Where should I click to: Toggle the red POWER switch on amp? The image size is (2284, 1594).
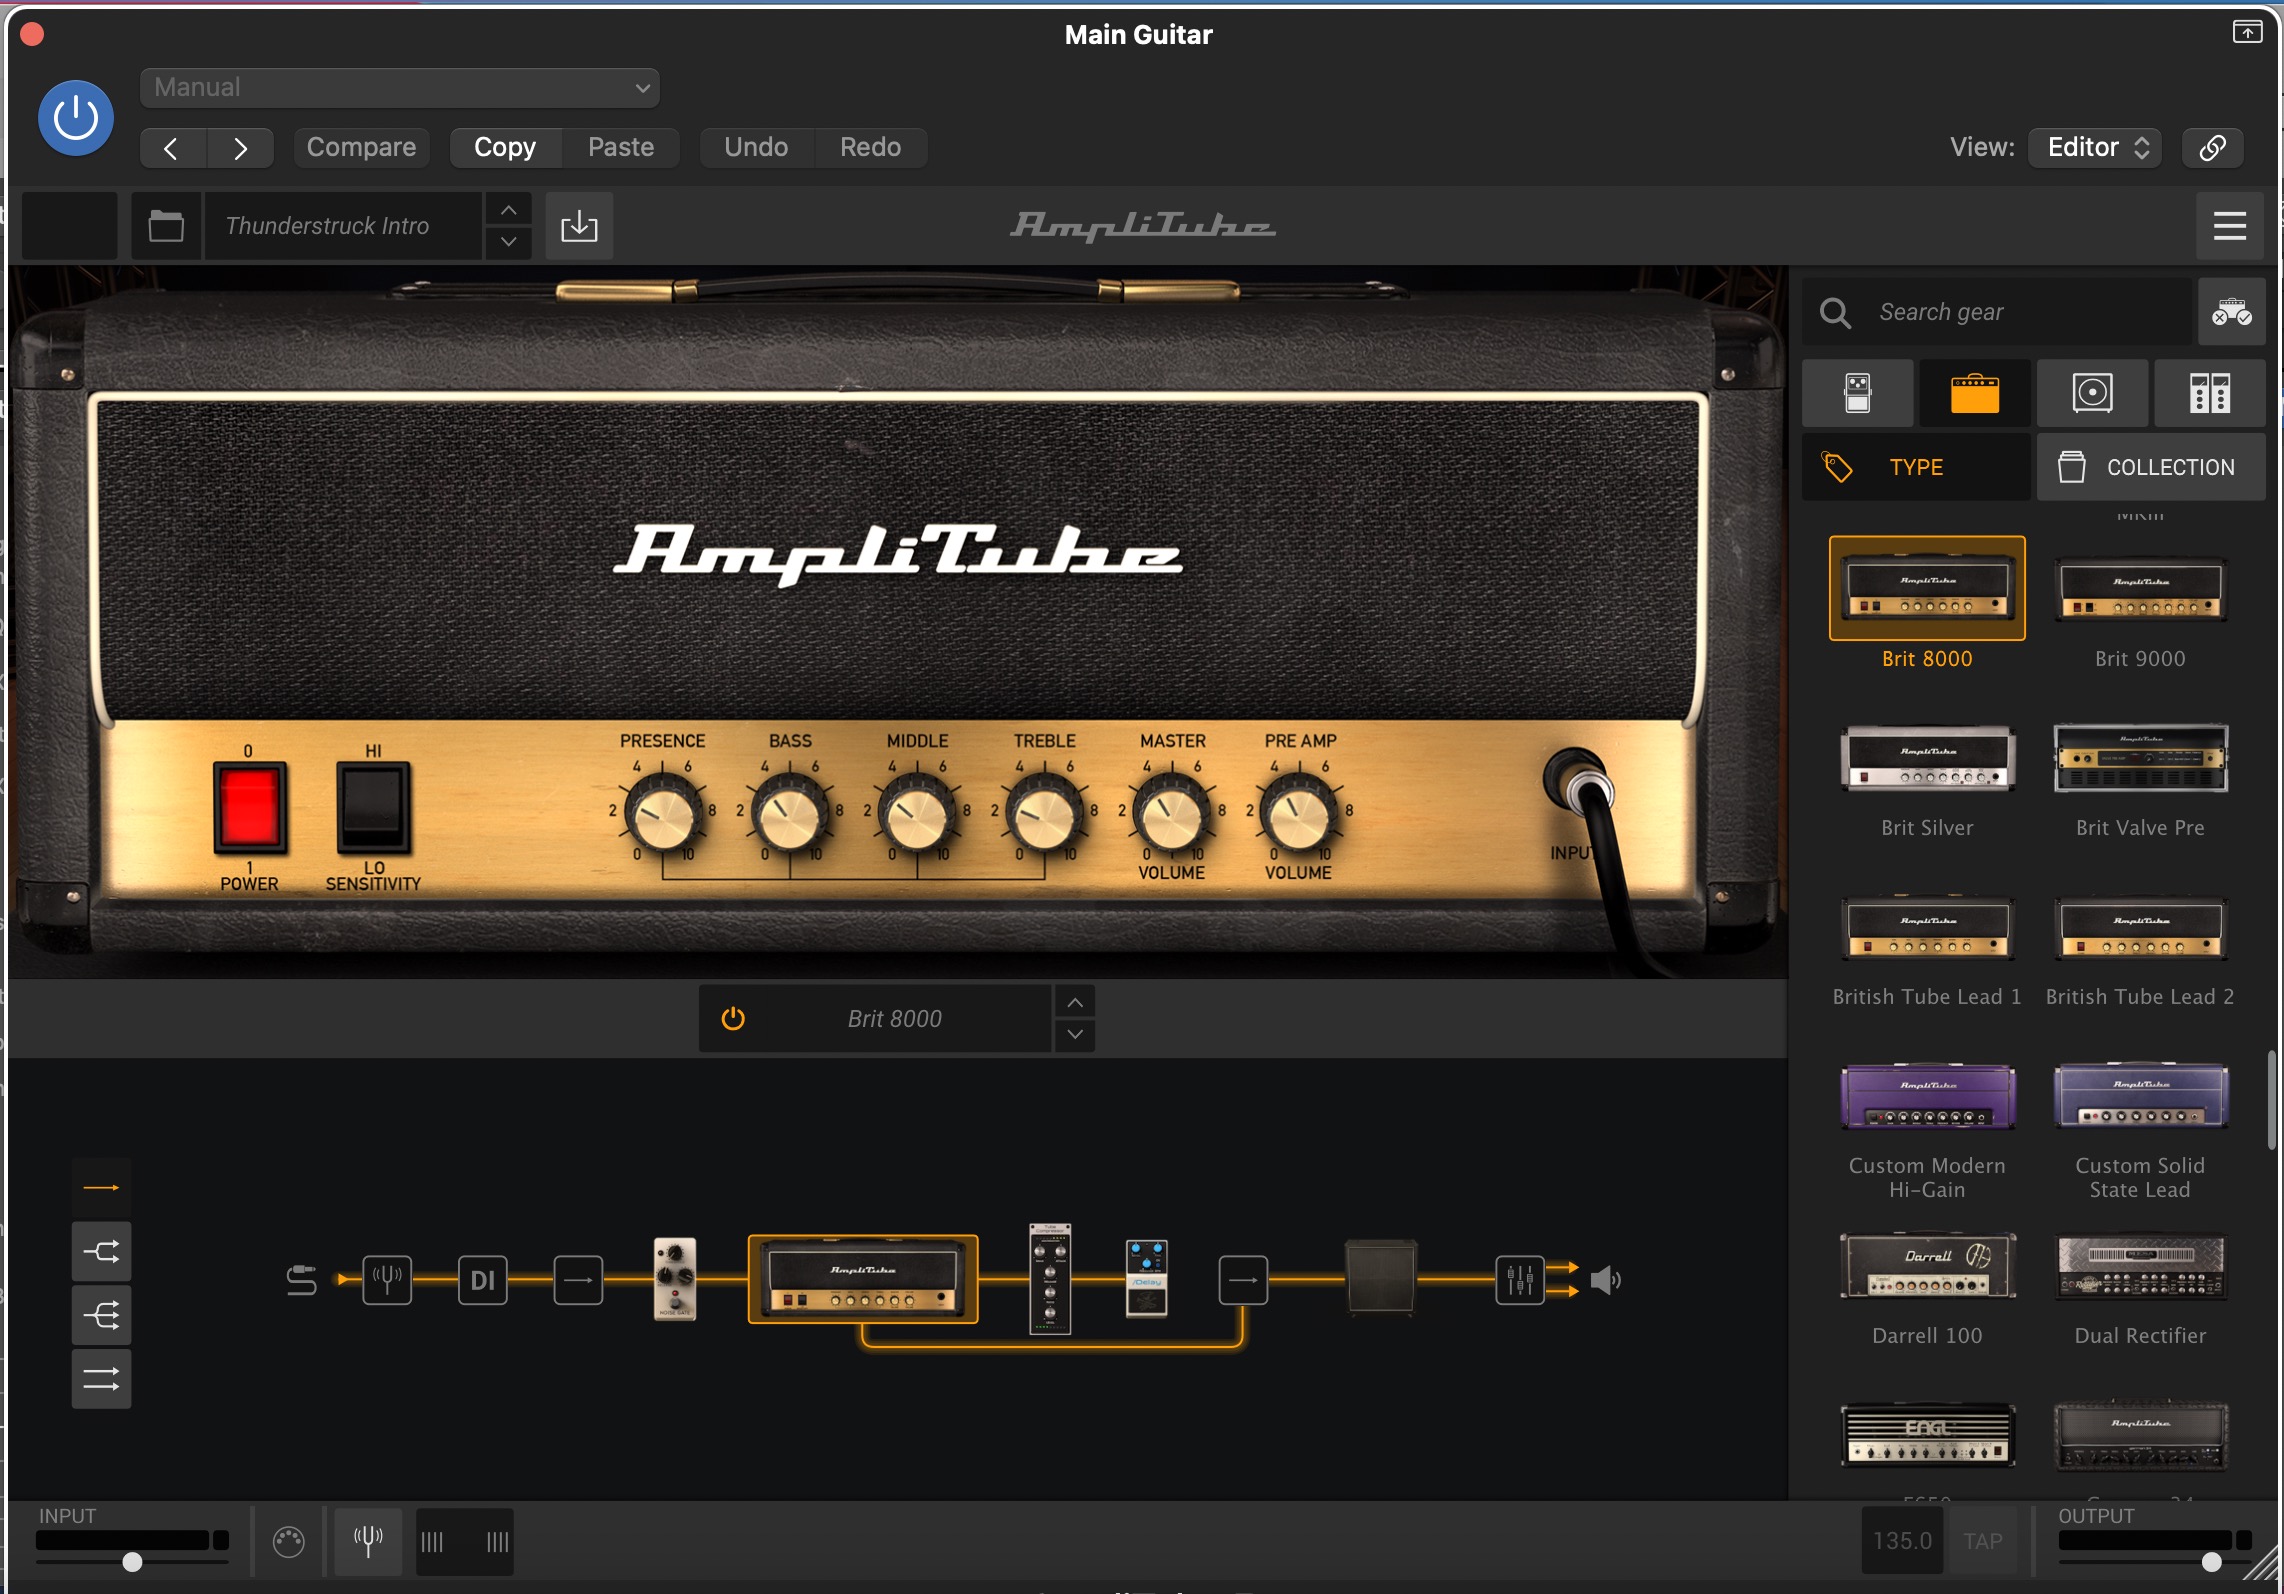tap(249, 807)
